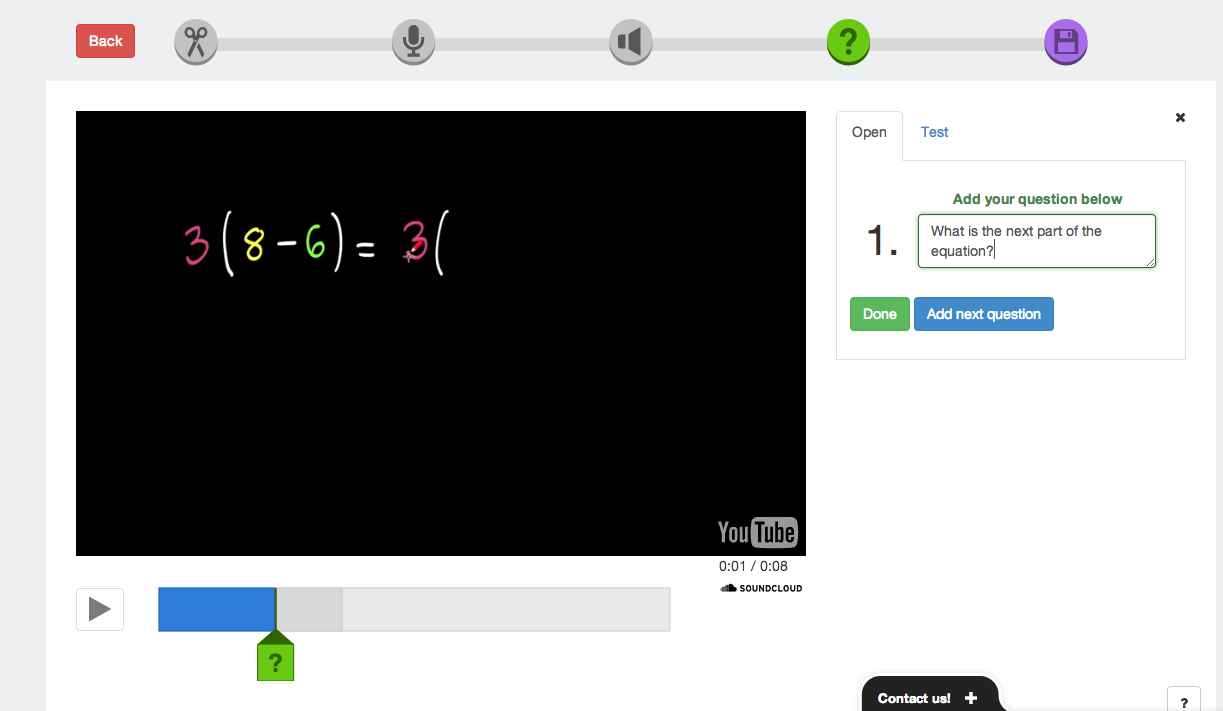Close the question editor with the X
The image size is (1223, 711).
click(x=1180, y=117)
